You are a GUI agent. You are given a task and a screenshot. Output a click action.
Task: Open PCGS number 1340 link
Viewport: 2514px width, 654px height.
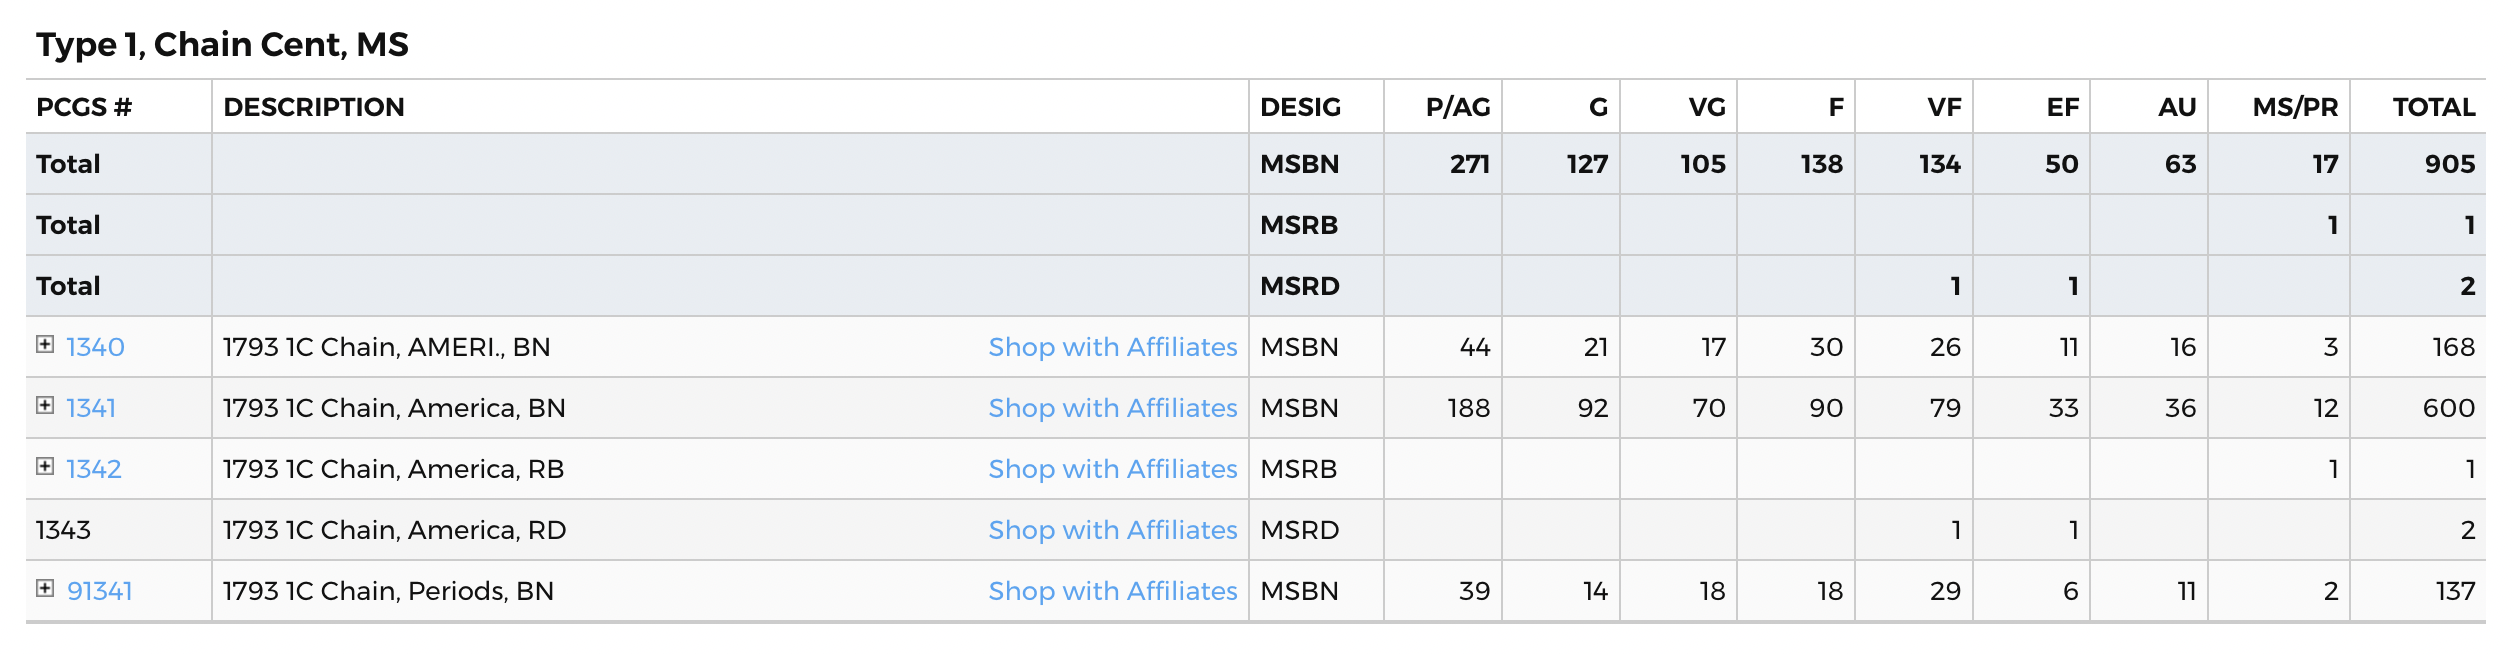click(x=95, y=347)
